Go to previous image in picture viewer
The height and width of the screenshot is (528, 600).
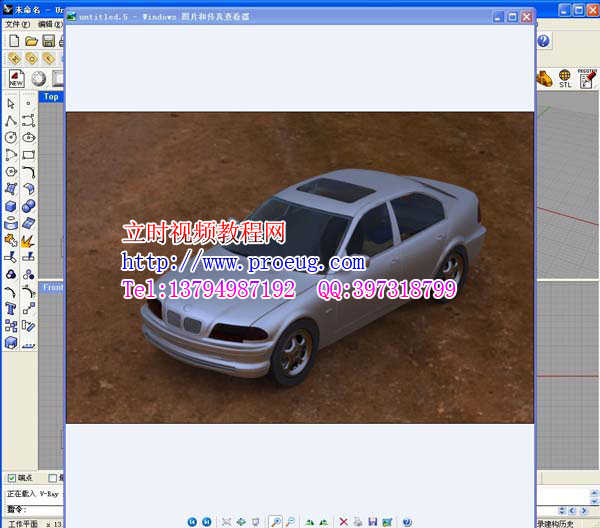pyautogui.click(x=192, y=521)
